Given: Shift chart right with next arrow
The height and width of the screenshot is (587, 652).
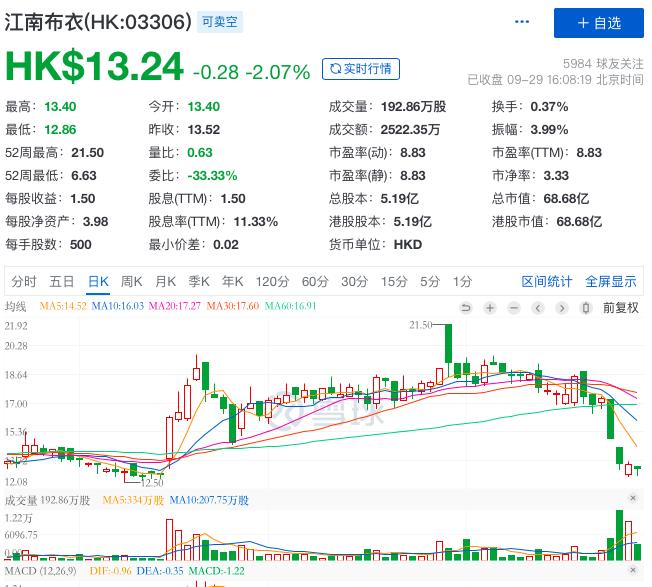Looking at the screenshot, I should [x=562, y=308].
